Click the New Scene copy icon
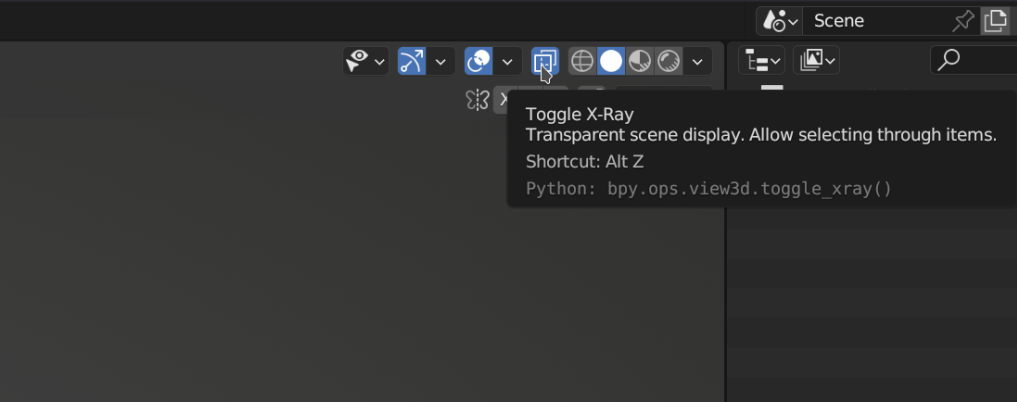 995,20
